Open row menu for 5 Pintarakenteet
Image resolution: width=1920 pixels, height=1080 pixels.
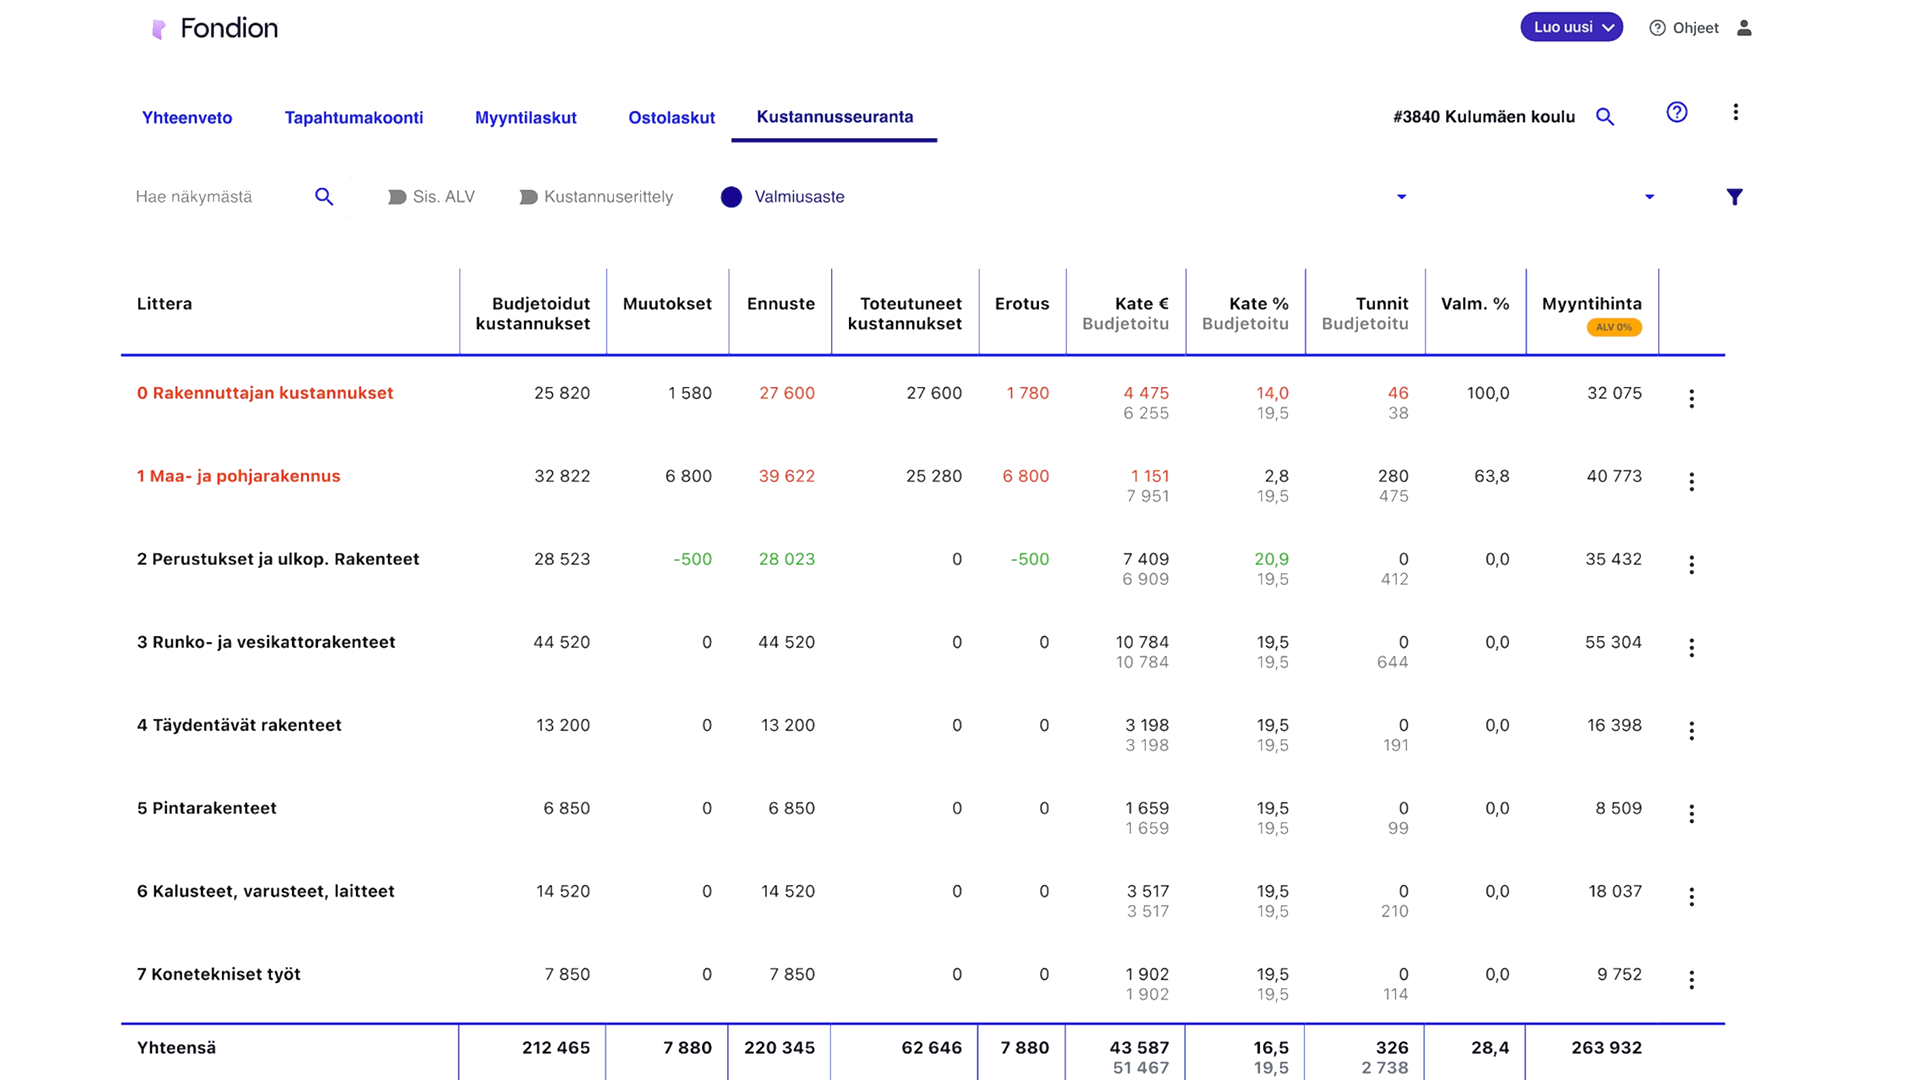(1692, 814)
